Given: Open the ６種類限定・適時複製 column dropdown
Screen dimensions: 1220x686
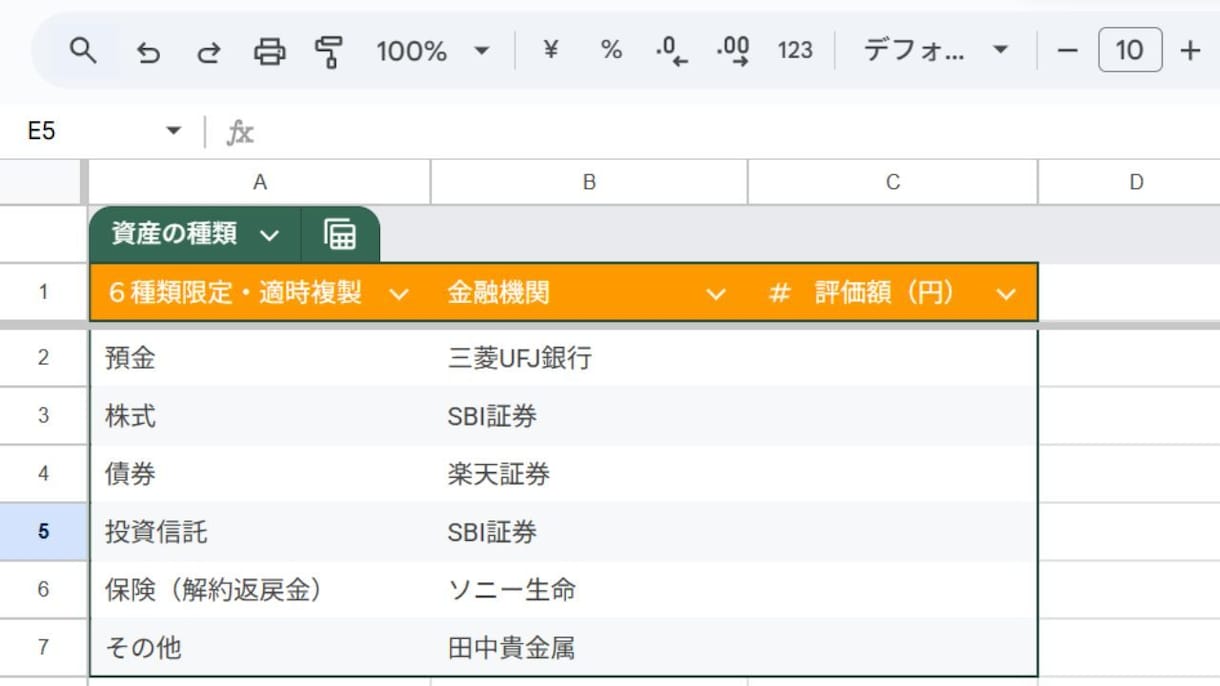Looking at the screenshot, I should click(398, 294).
